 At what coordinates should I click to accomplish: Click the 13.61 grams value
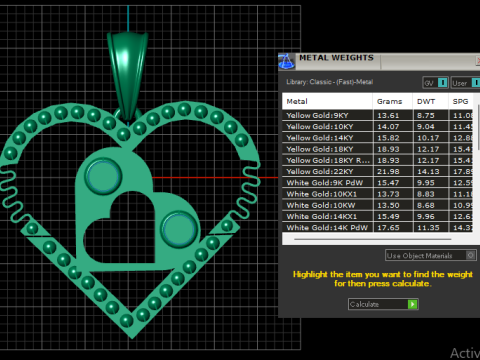(388, 116)
